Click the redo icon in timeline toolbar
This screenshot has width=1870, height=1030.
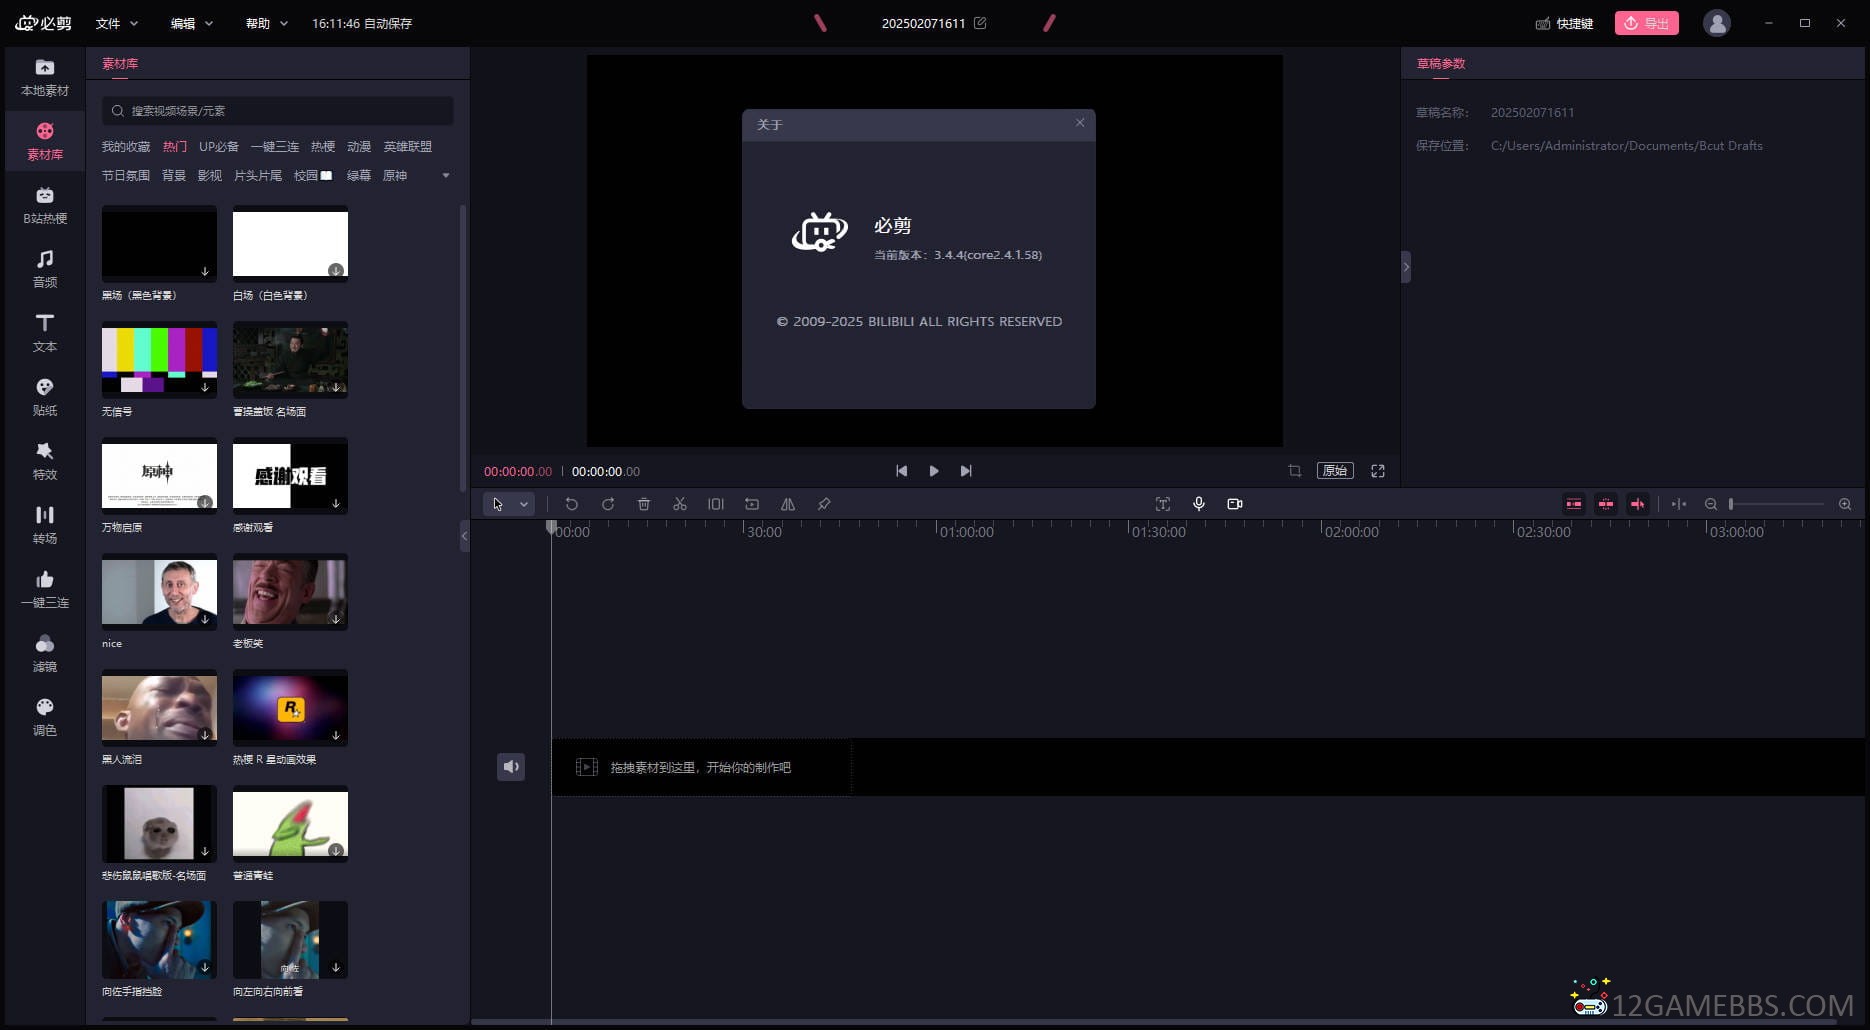(x=608, y=504)
